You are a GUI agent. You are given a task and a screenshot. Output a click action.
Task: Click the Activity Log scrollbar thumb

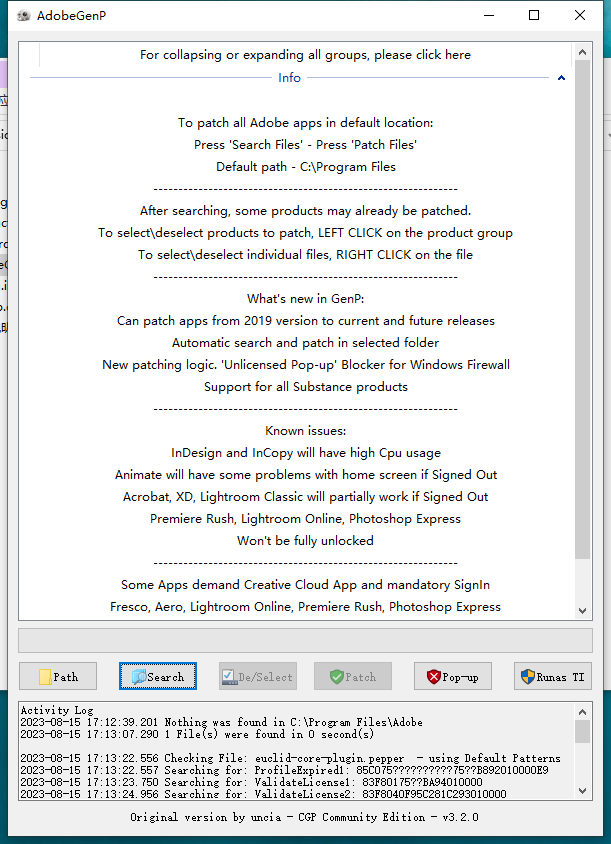pos(582,732)
